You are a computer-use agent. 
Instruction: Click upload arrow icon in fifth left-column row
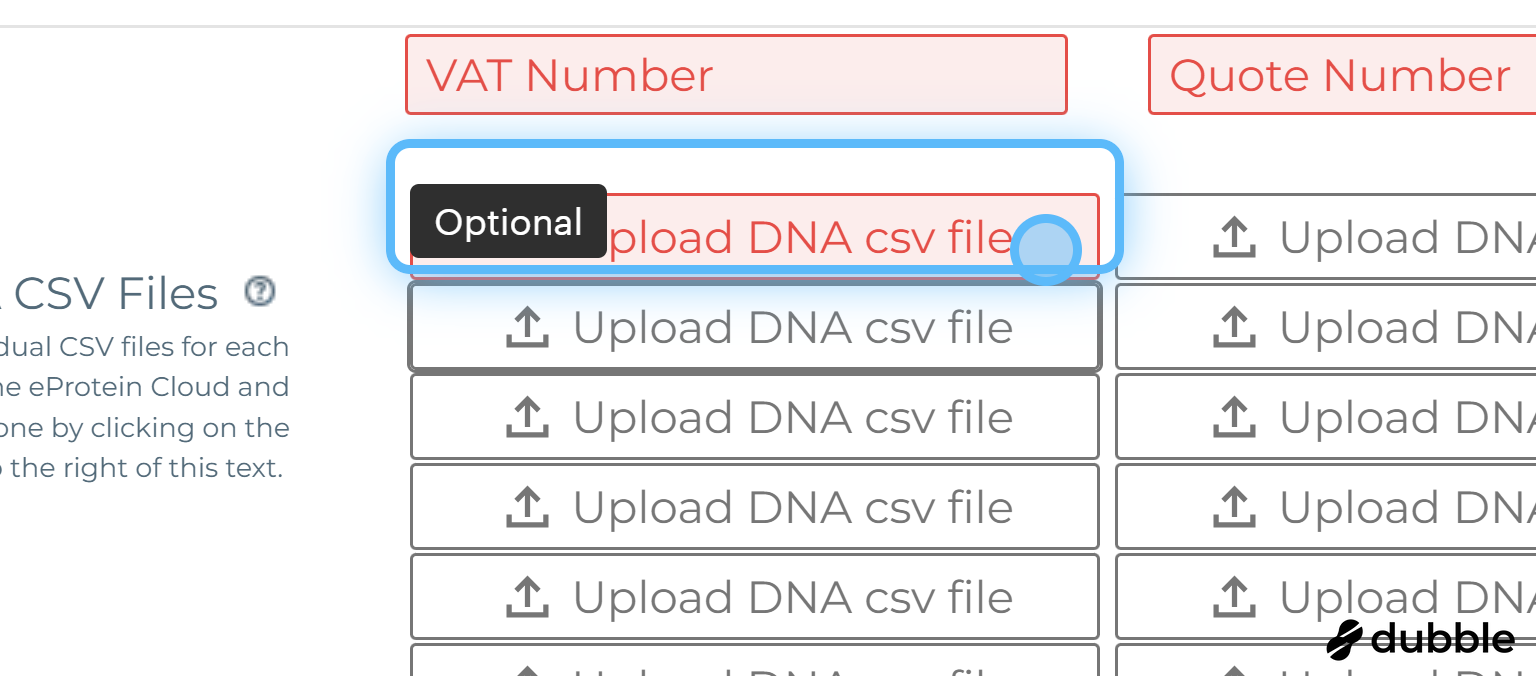point(527,597)
